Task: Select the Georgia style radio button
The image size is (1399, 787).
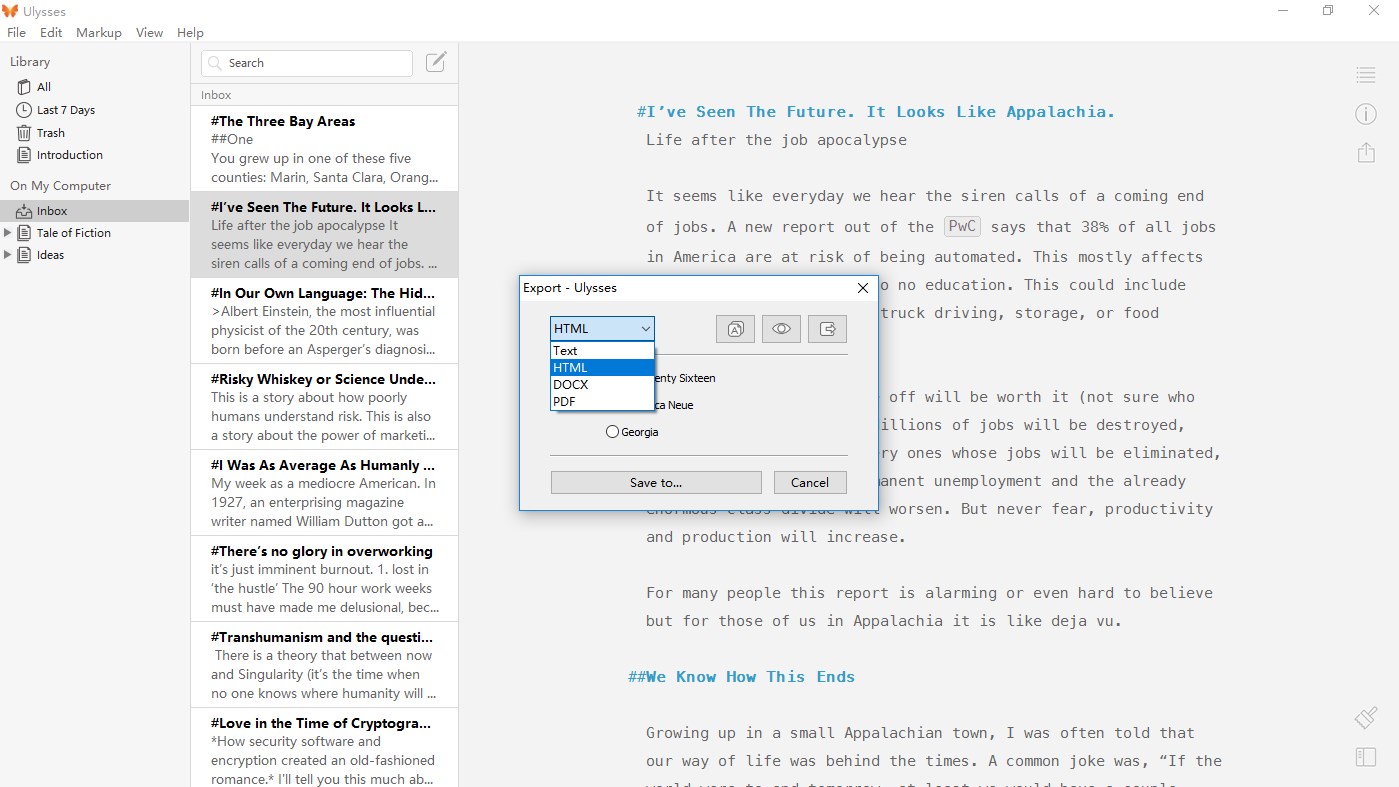Action: 611,431
